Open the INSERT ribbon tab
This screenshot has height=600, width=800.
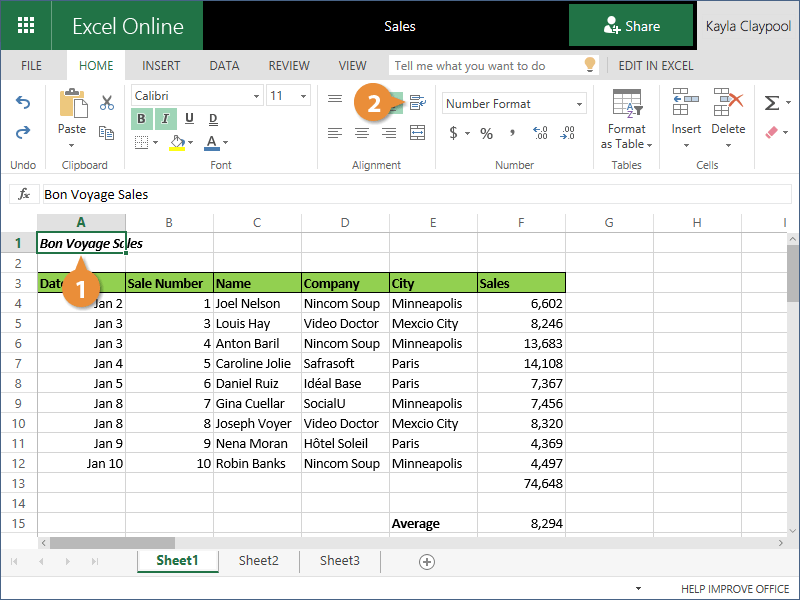(x=161, y=66)
